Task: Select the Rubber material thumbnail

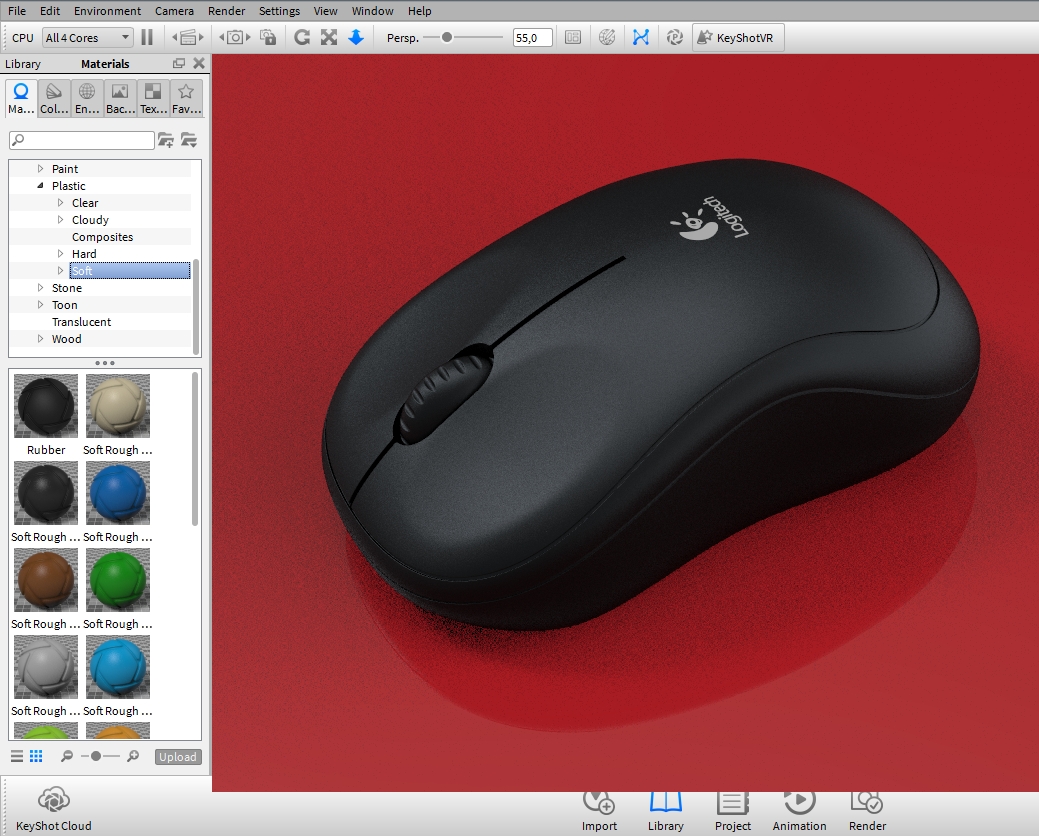Action: click(x=45, y=406)
